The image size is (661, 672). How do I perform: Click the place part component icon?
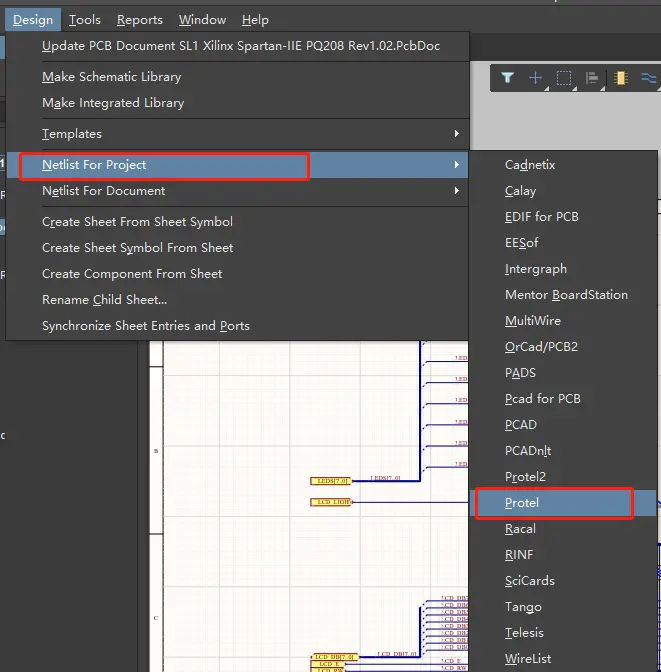(x=620, y=78)
